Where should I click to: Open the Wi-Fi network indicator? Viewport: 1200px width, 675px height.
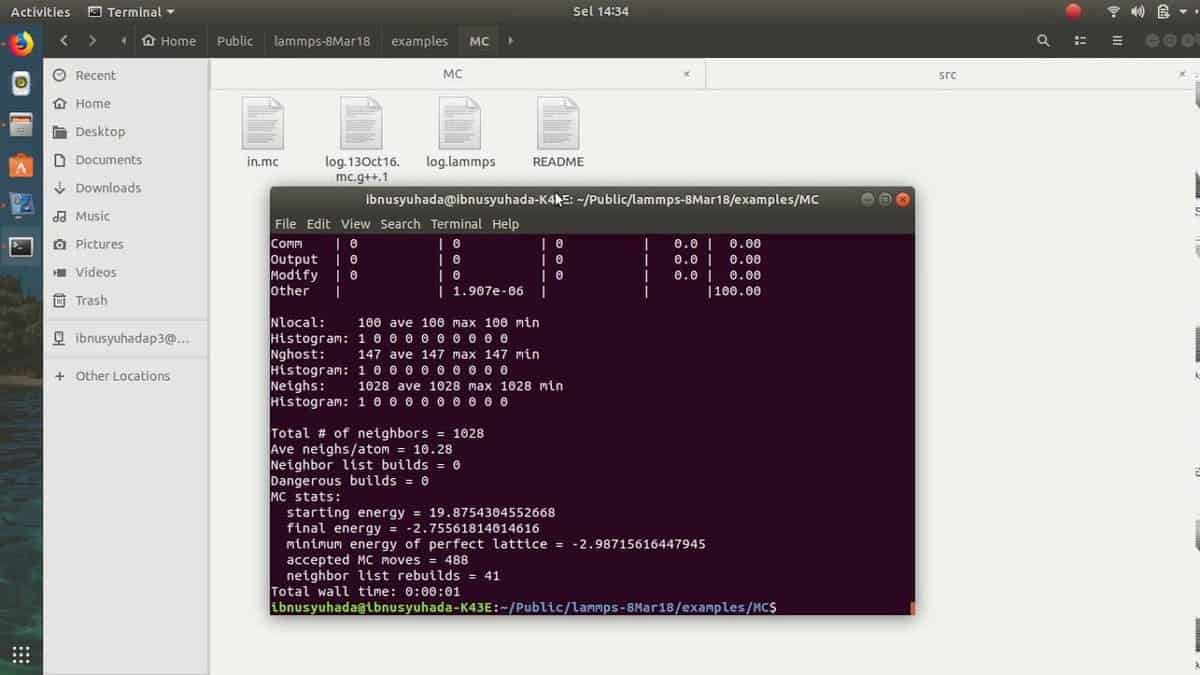coord(1113,12)
